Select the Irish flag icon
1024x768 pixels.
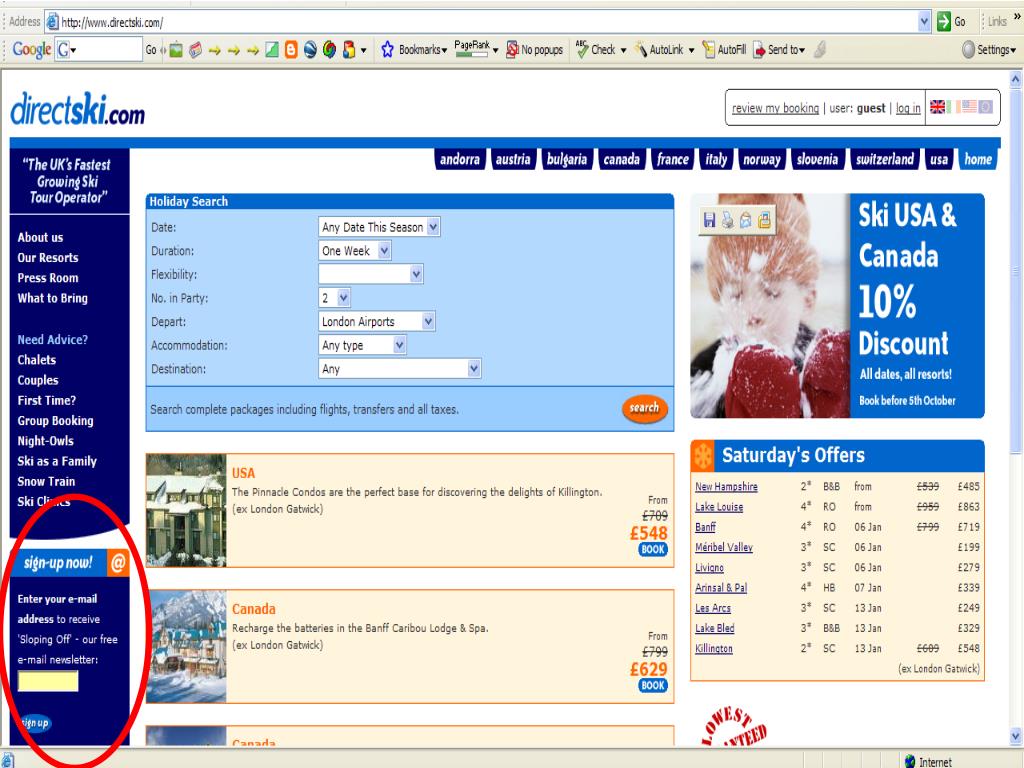953,107
